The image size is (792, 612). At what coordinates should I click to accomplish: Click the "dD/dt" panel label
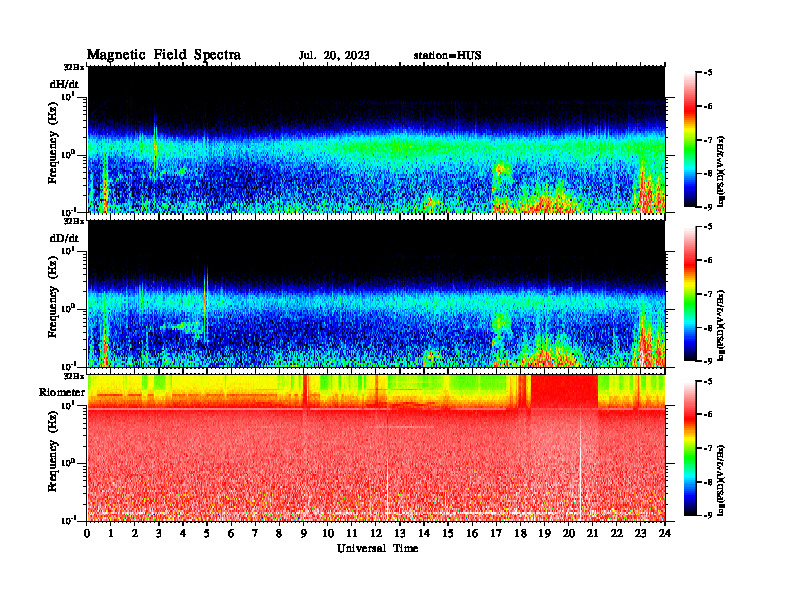pyautogui.click(x=64, y=237)
